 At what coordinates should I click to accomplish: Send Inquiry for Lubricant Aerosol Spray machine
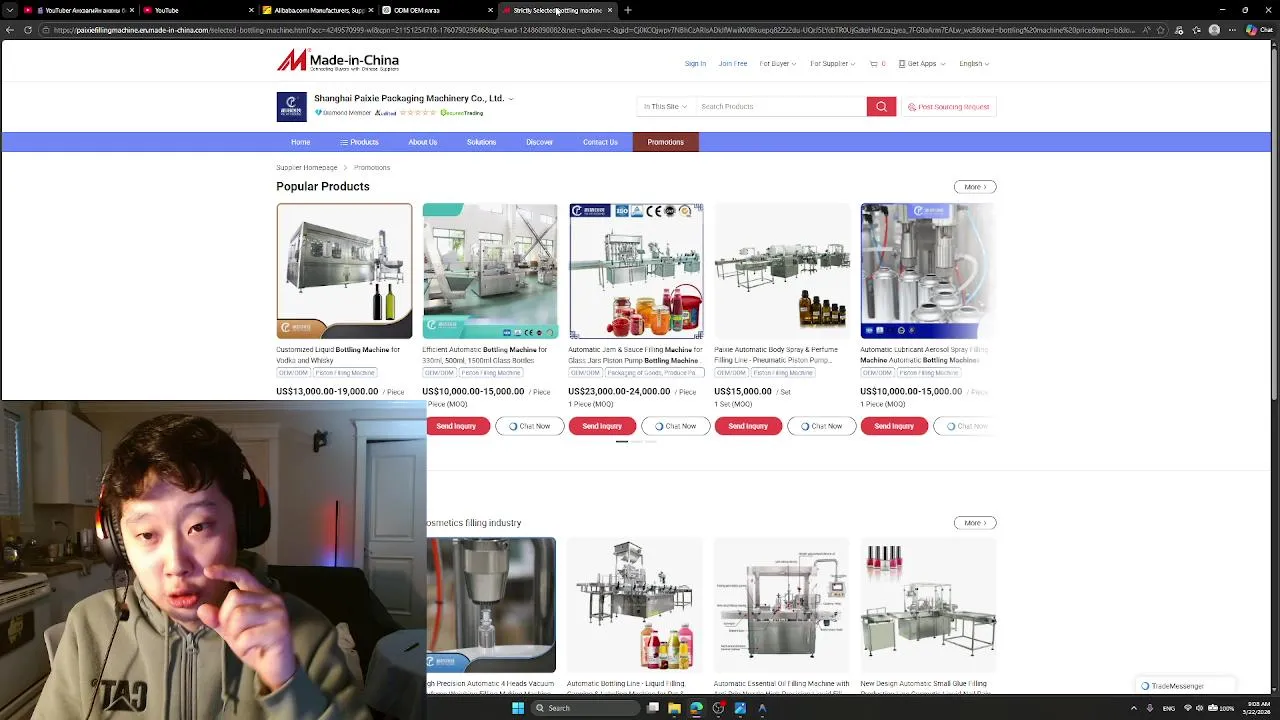point(894,426)
